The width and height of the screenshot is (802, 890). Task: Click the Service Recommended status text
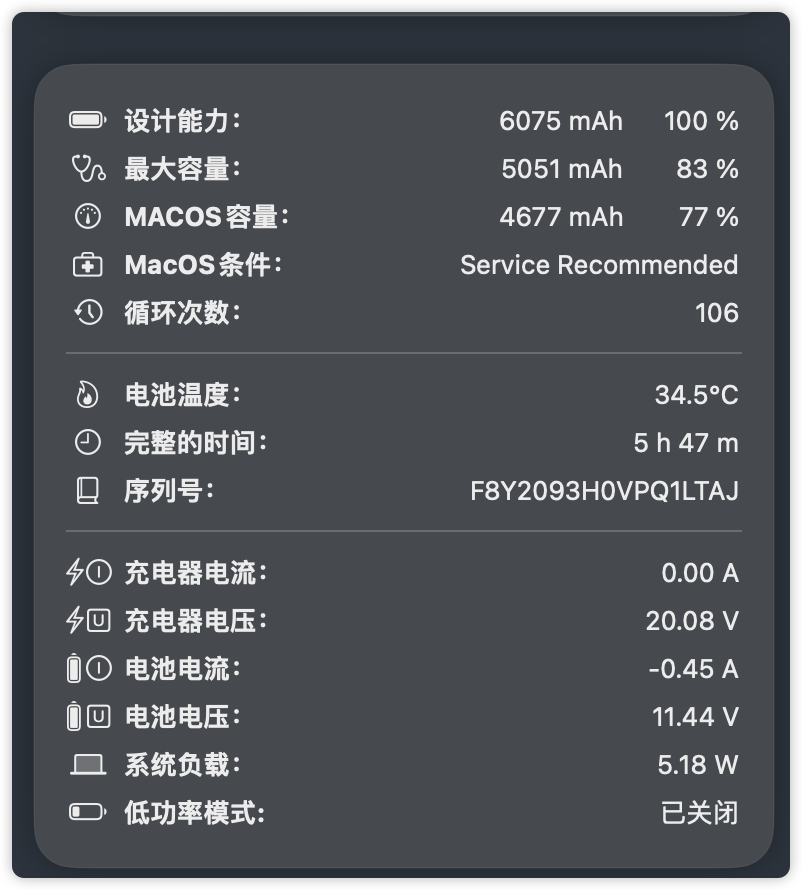[x=599, y=265]
